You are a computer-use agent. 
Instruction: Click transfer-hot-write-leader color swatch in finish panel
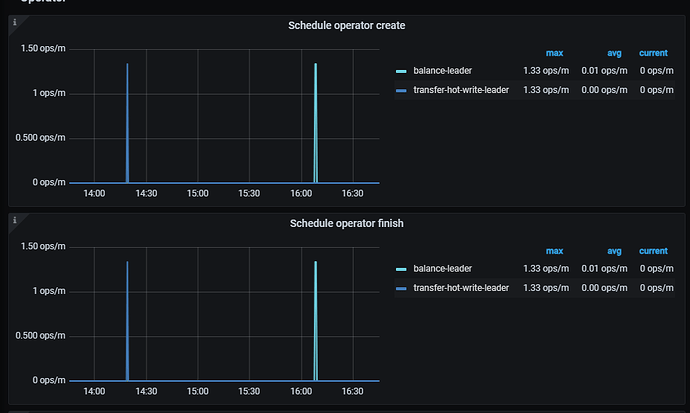pyautogui.click(x=401, y=288)
